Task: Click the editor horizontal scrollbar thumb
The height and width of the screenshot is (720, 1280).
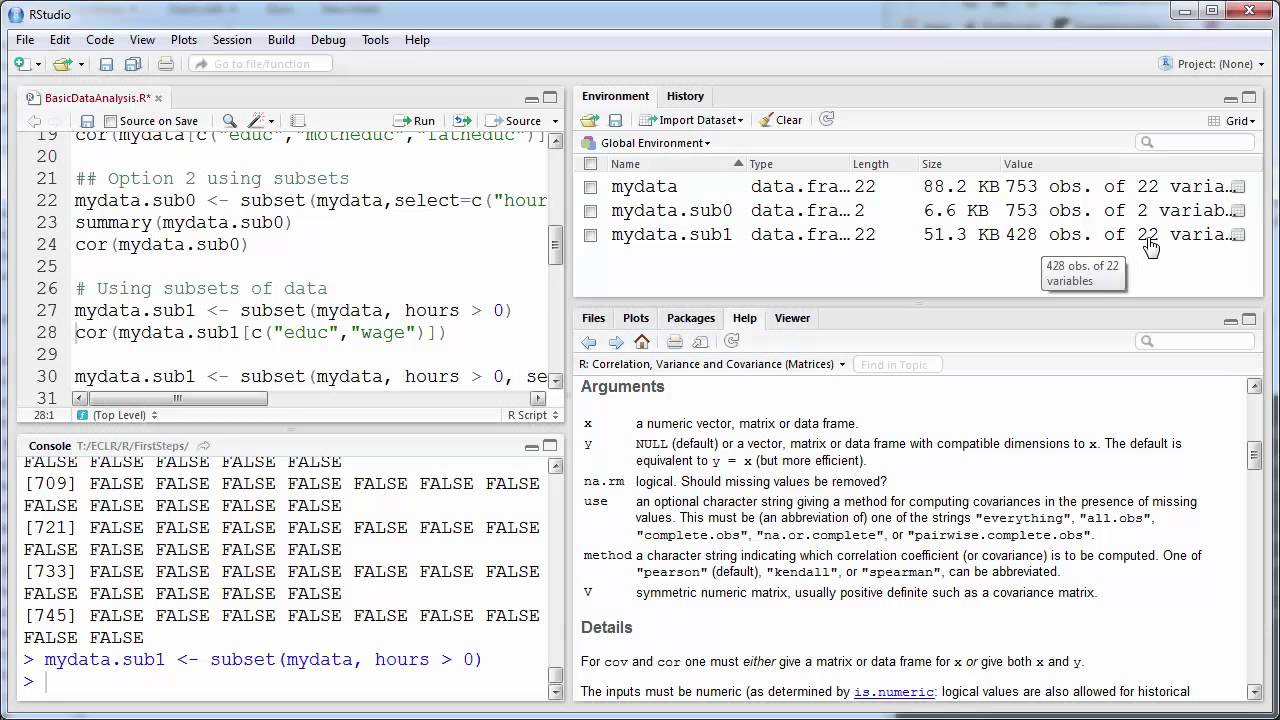Action: click(x=177, y=398)
